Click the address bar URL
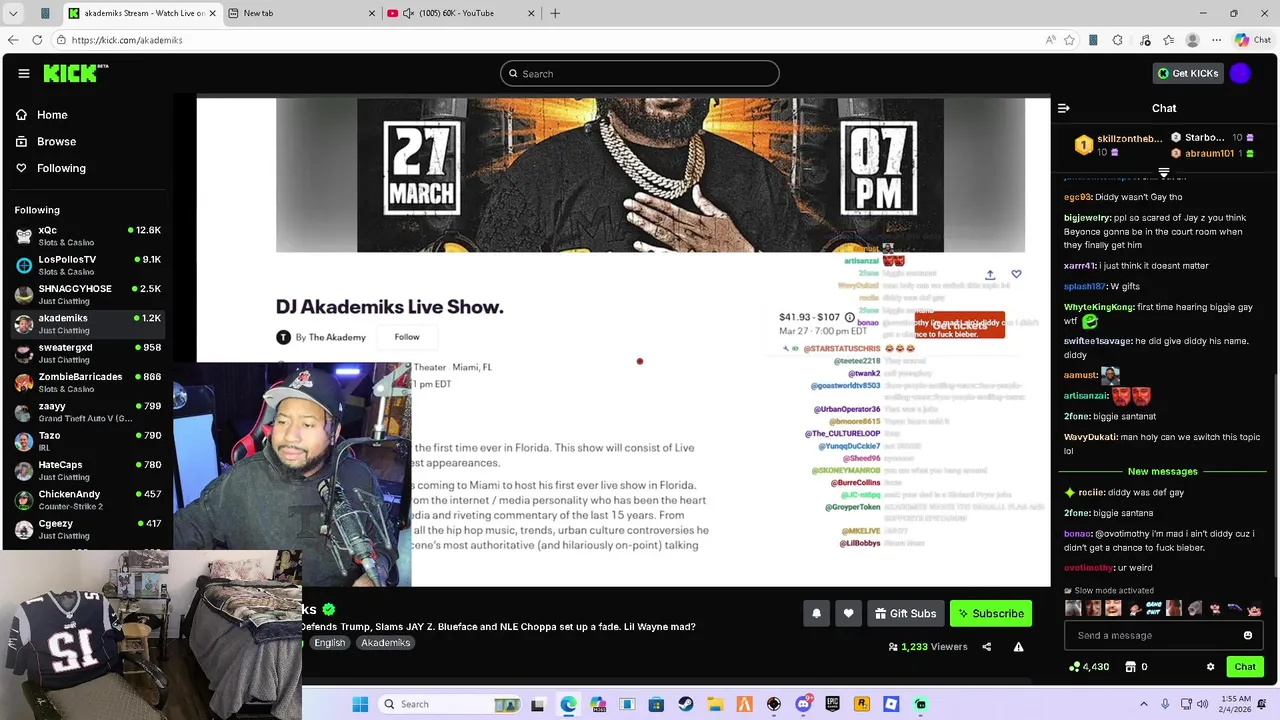 pos(127,40)
